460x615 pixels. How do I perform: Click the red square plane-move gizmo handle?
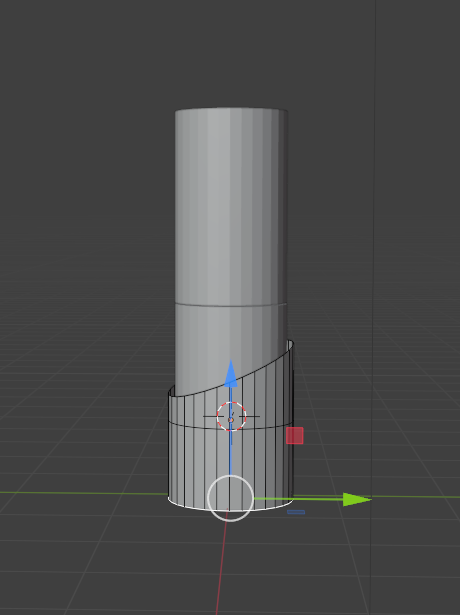click(295, 435)
